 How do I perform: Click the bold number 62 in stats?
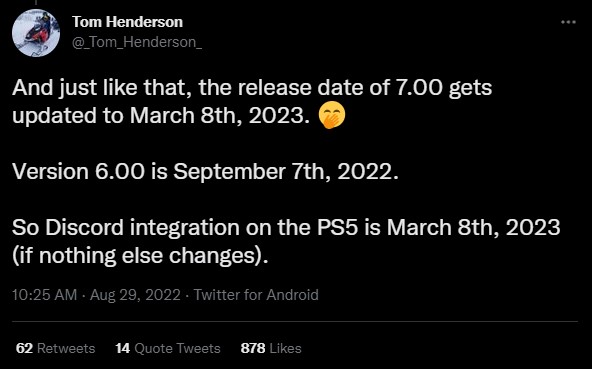pos(25,348)
